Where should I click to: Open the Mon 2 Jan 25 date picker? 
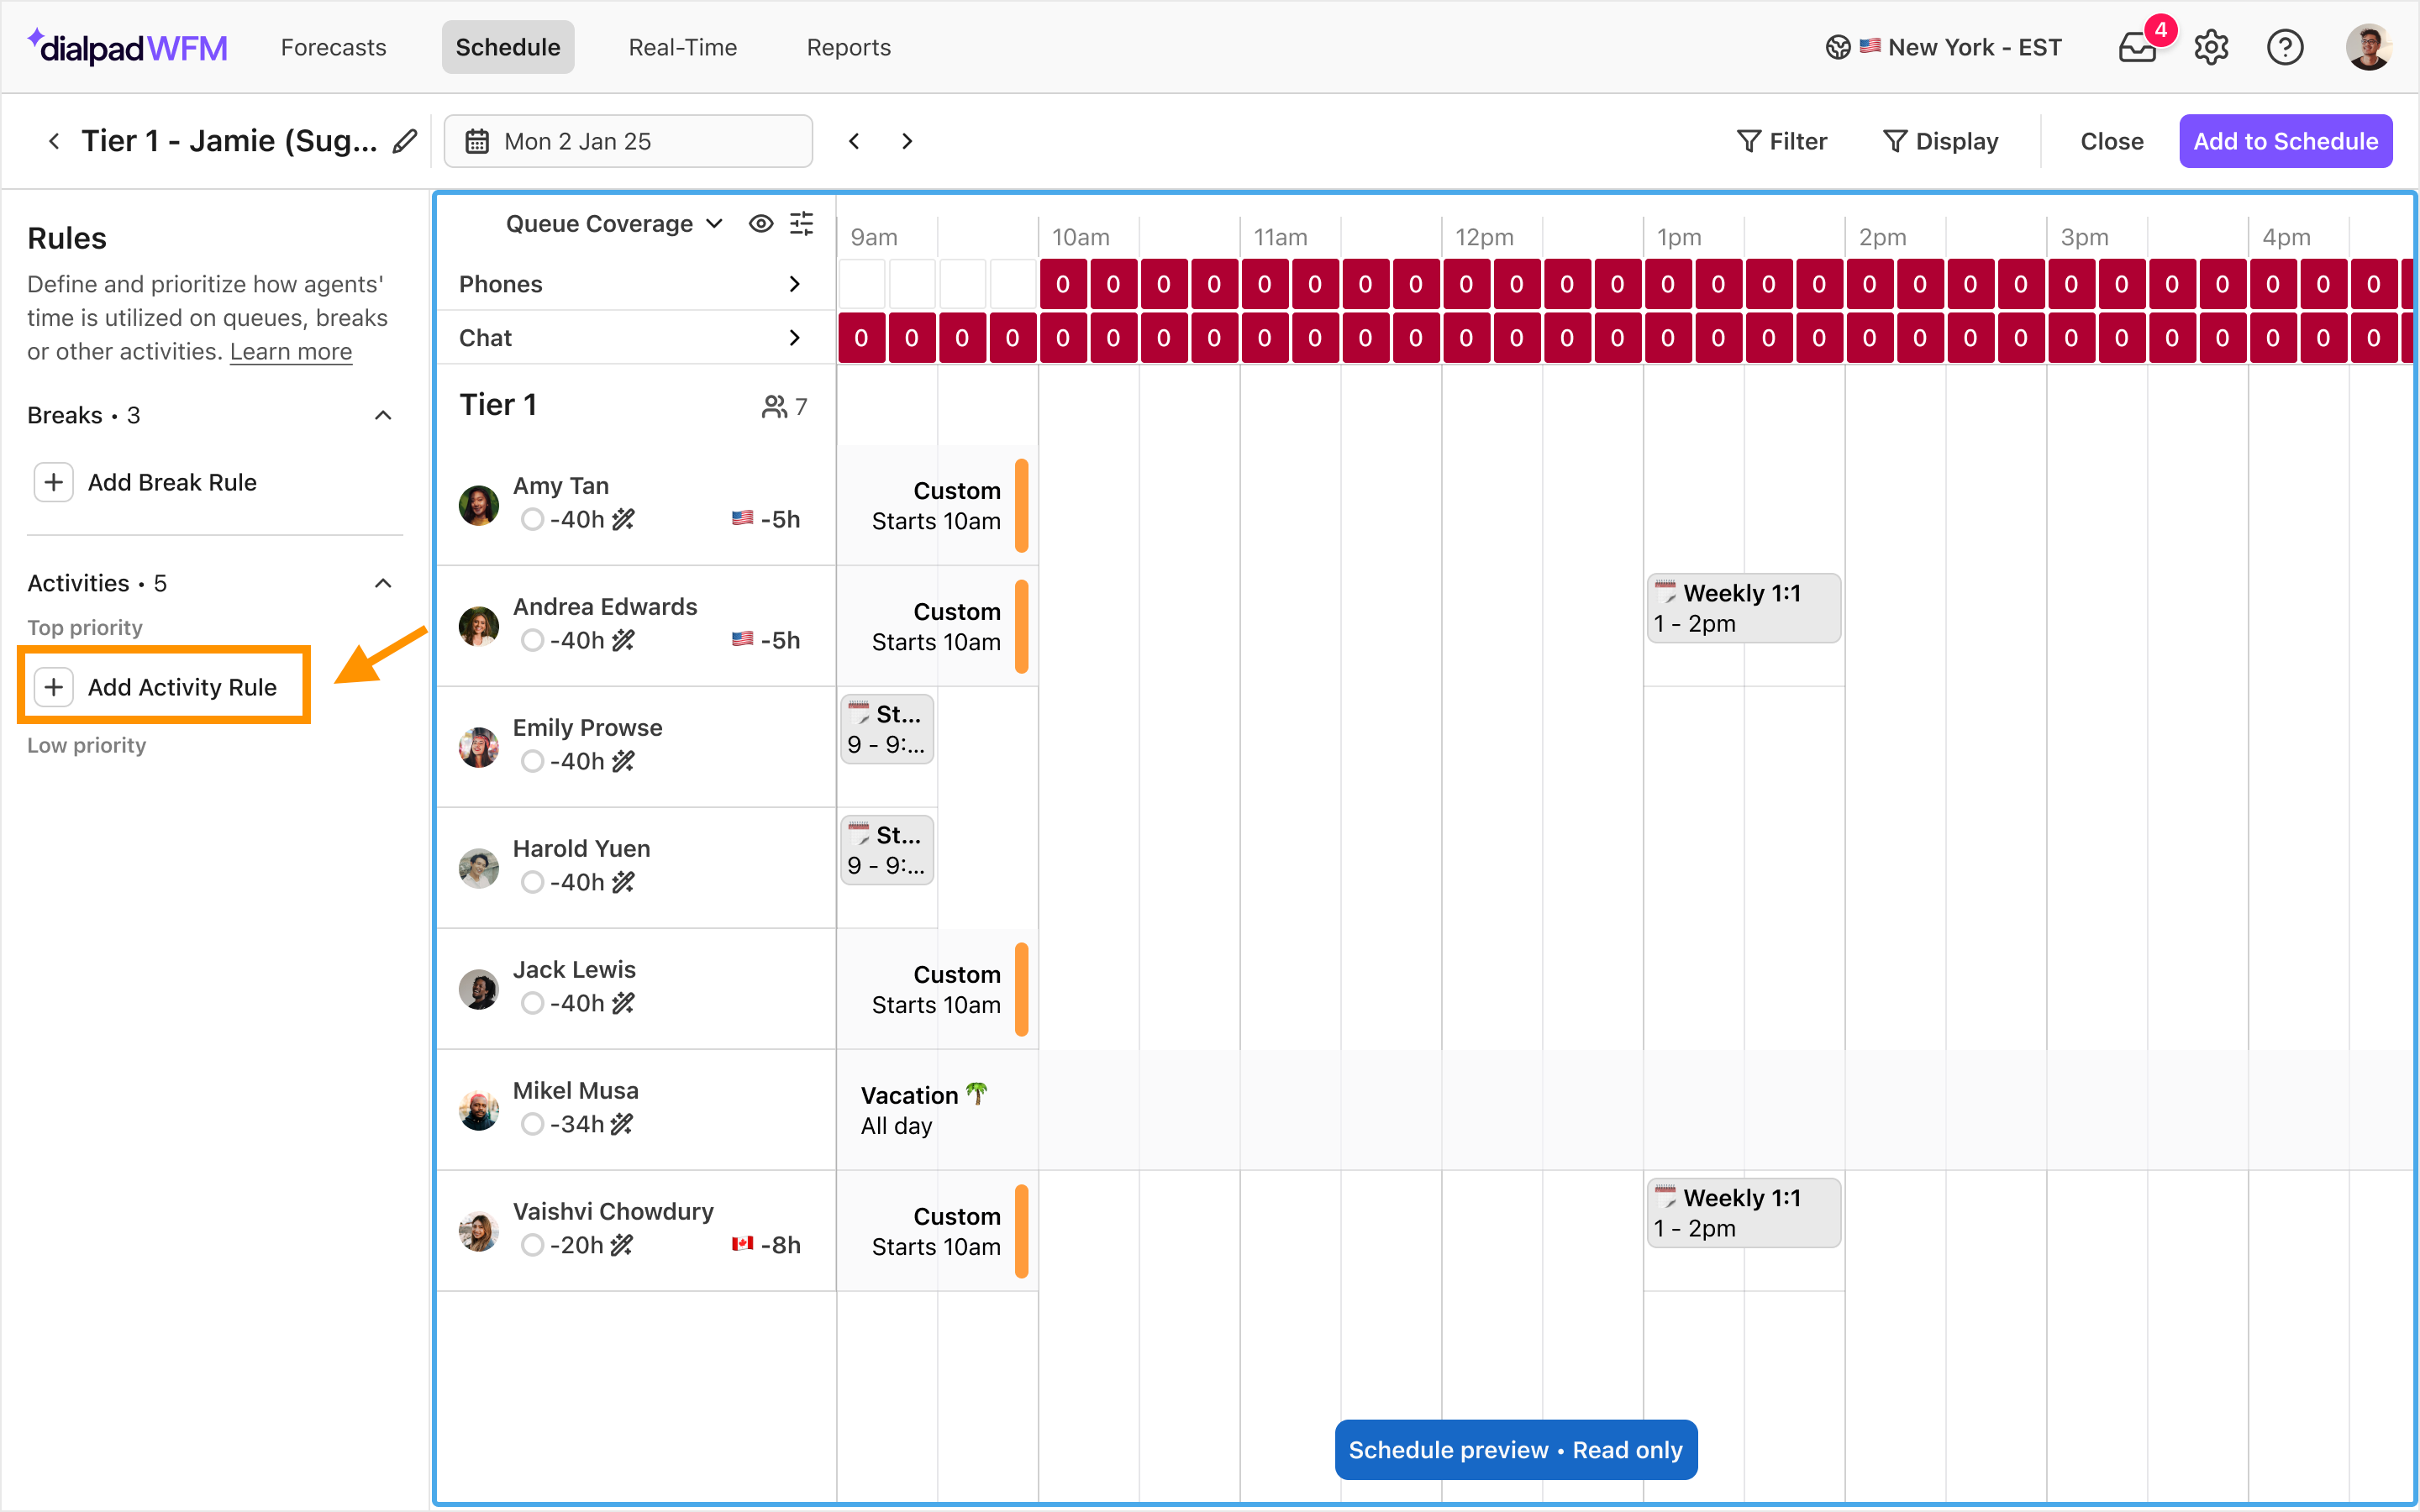[x=628, y=141]
